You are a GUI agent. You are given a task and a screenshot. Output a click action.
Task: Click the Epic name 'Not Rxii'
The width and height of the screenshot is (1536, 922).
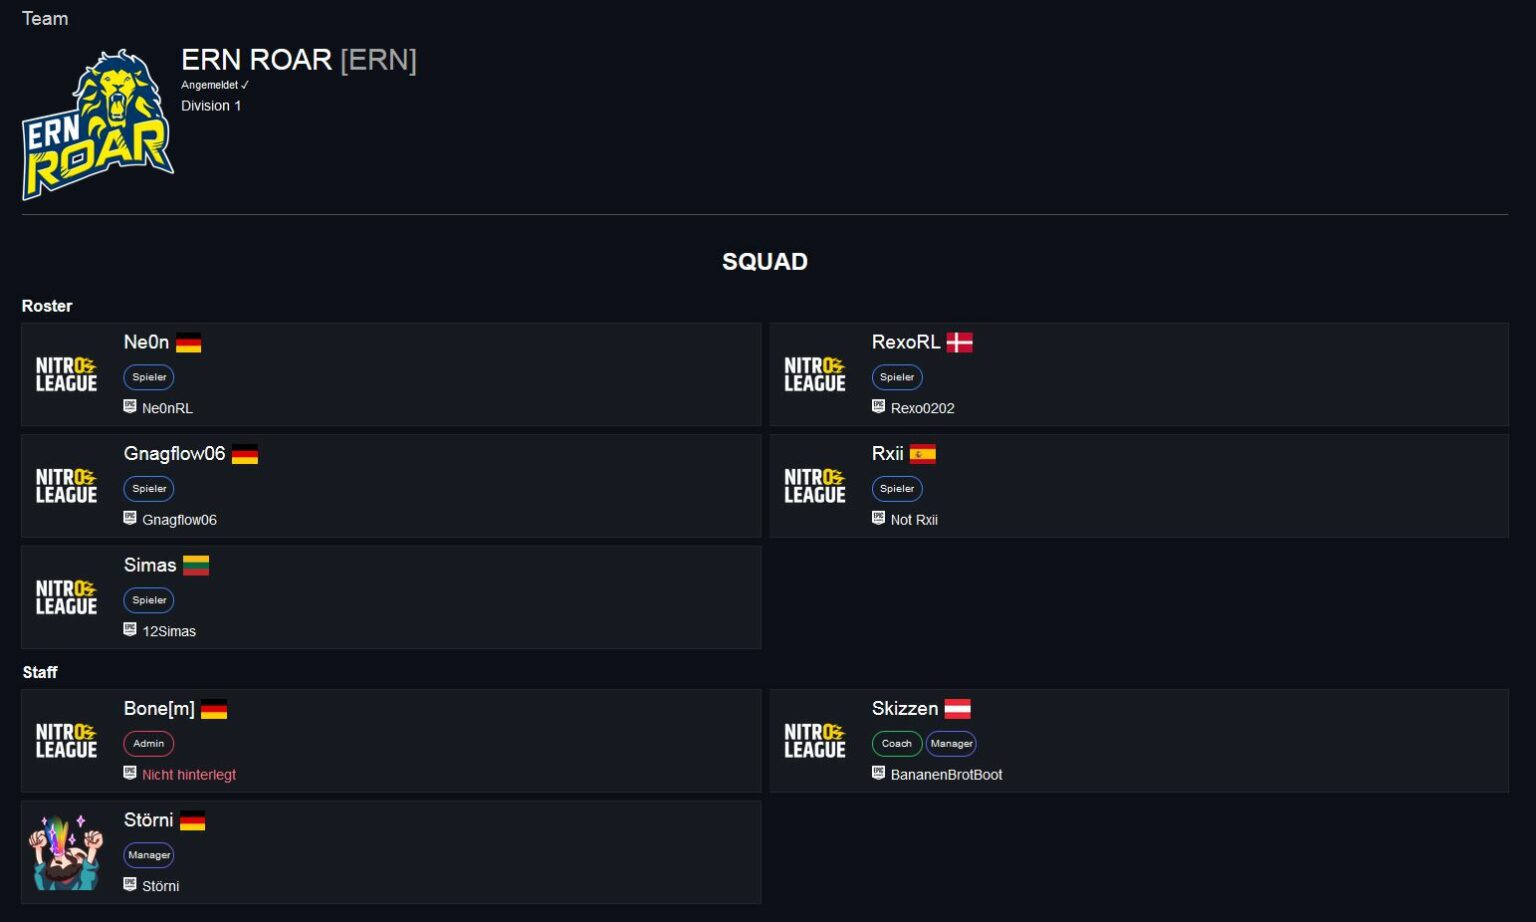coord(914,520)
